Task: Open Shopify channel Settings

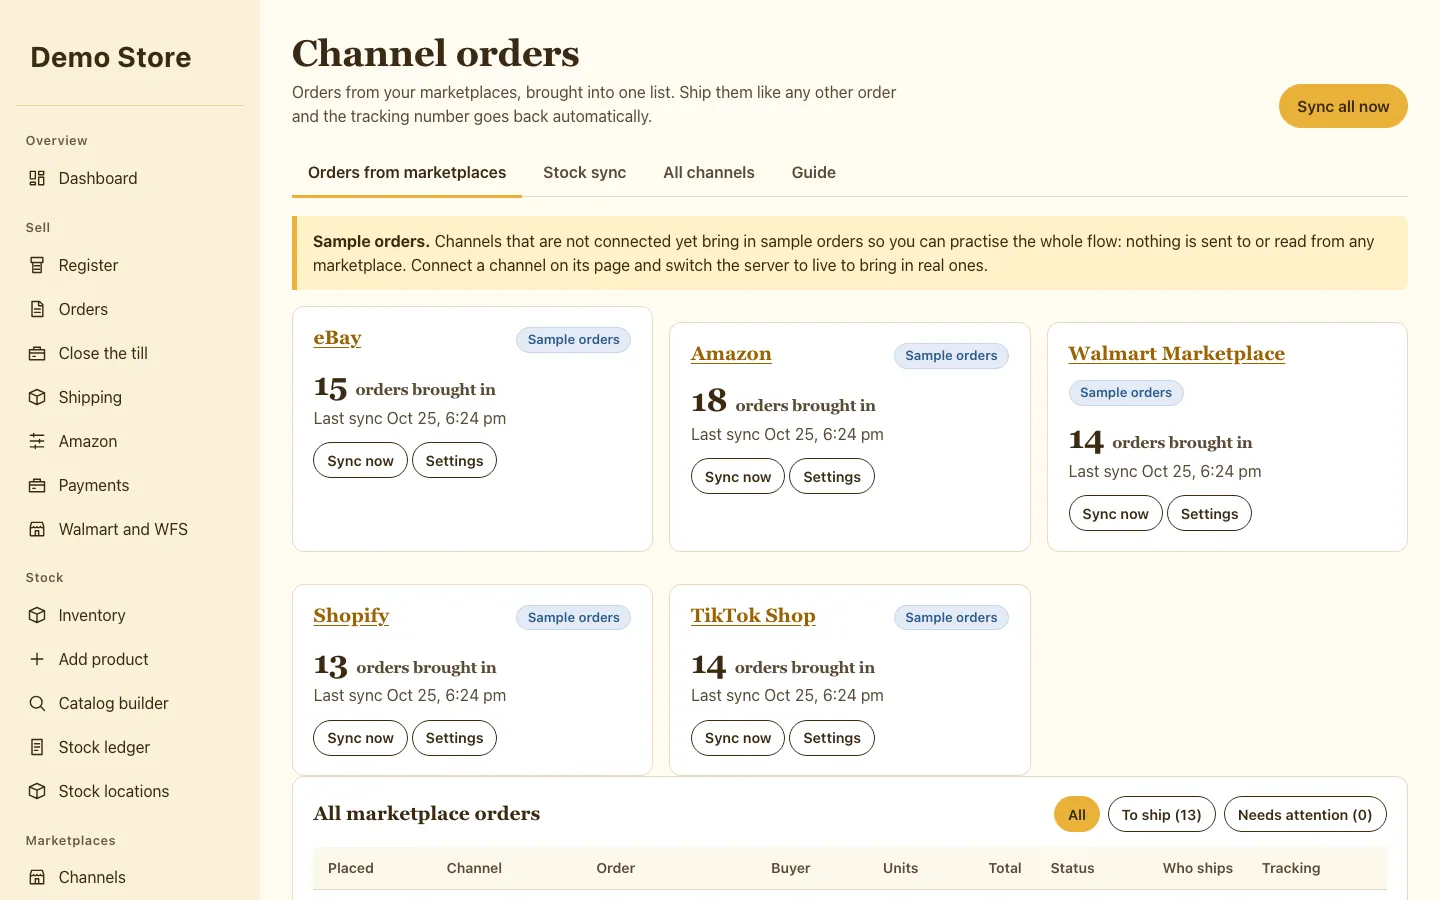Action: click(x=454, y=738)
